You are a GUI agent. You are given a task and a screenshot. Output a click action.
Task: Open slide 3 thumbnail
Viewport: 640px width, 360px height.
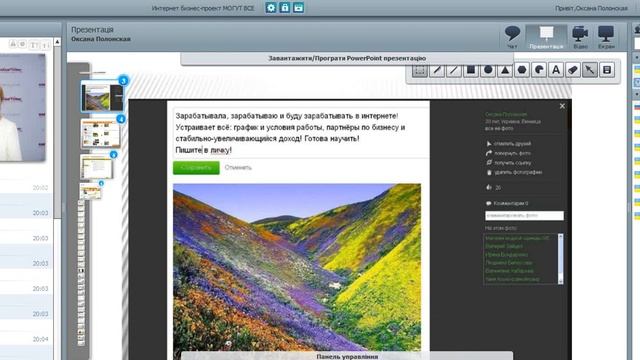[x=102, y=96]
